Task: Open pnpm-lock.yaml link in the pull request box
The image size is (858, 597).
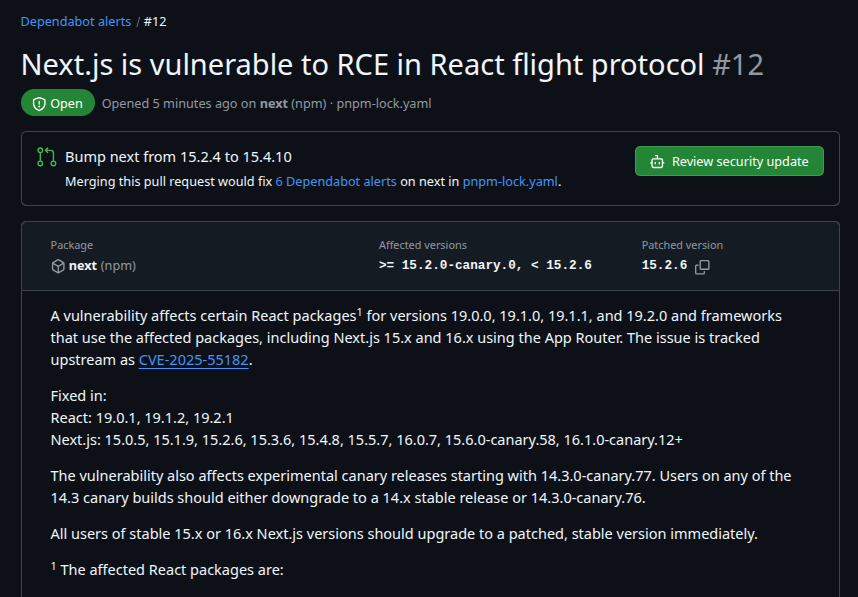Action: pos(510,182)
